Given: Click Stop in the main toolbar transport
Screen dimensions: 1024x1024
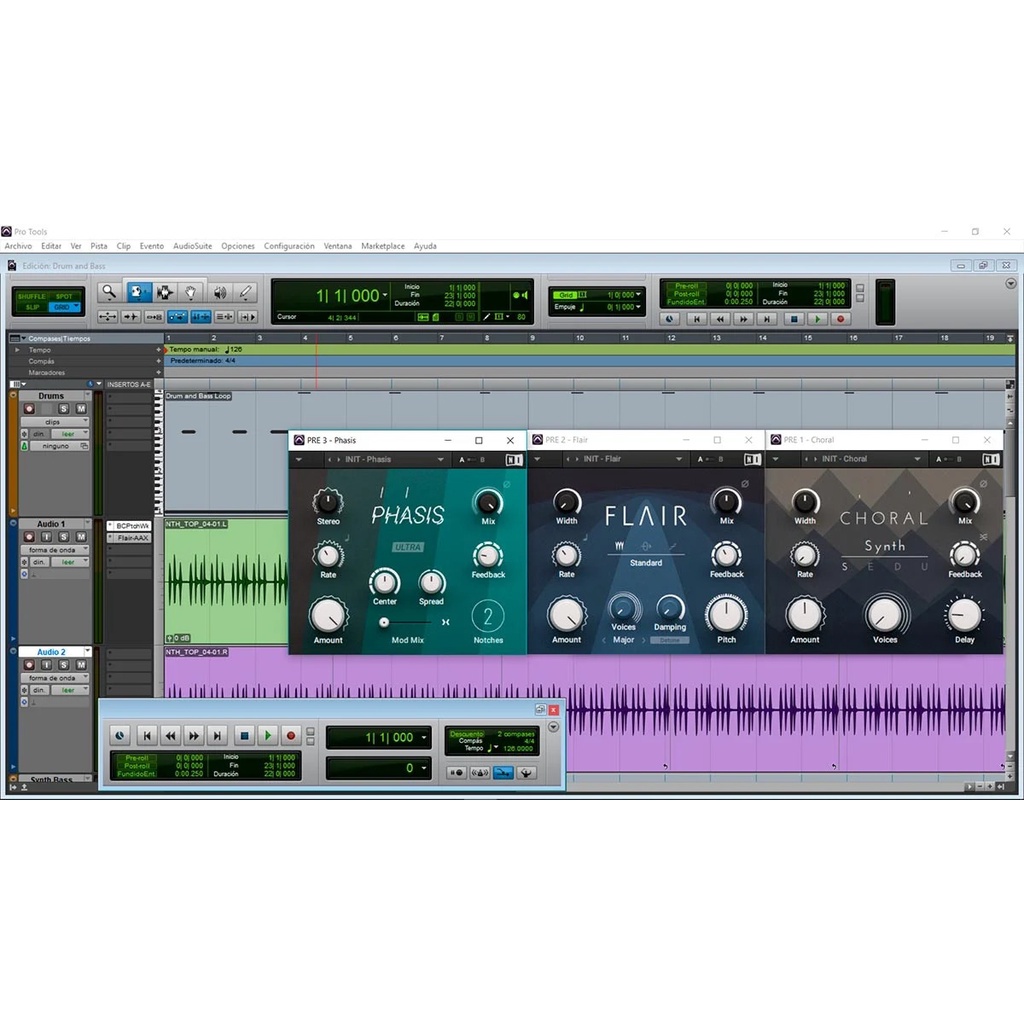Looking at the screenshot, I should [793, 319].
